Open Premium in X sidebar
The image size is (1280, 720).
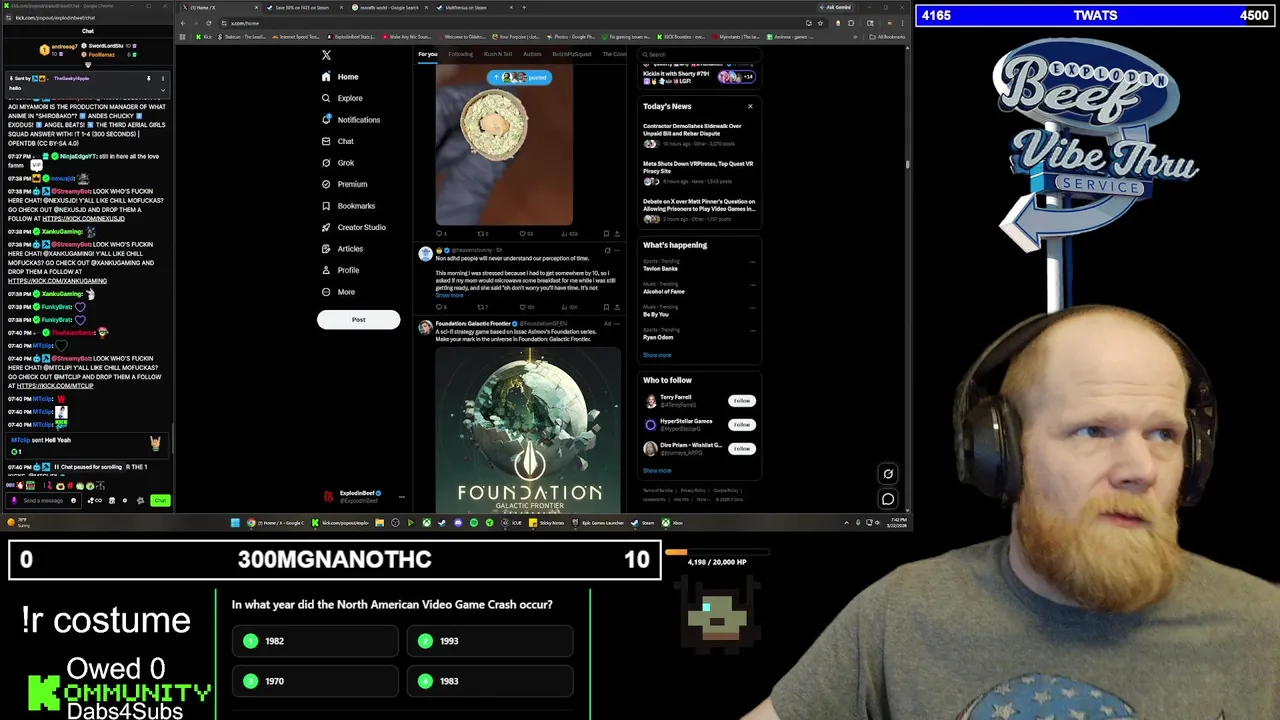(x=344, y=184)
